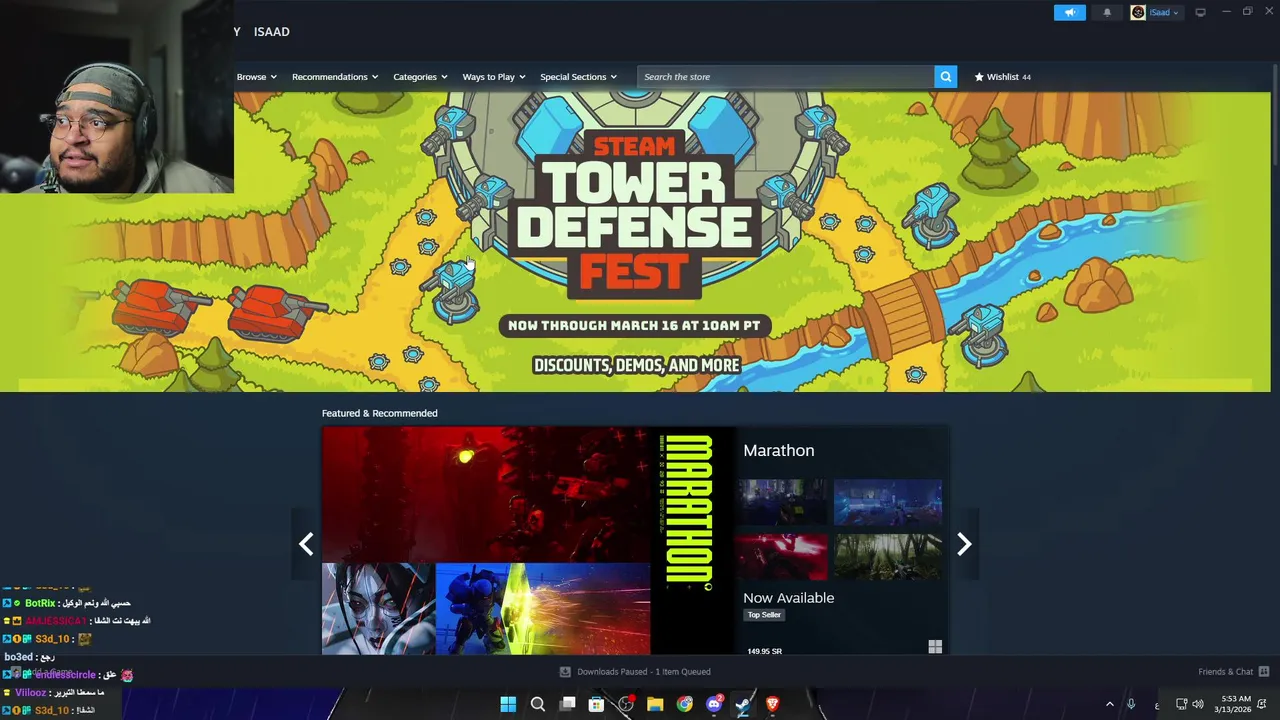The height and width of the screenshot is (720, 1280).
Task: Open Brave browser from taskbar
Action: tap(772, 704)
